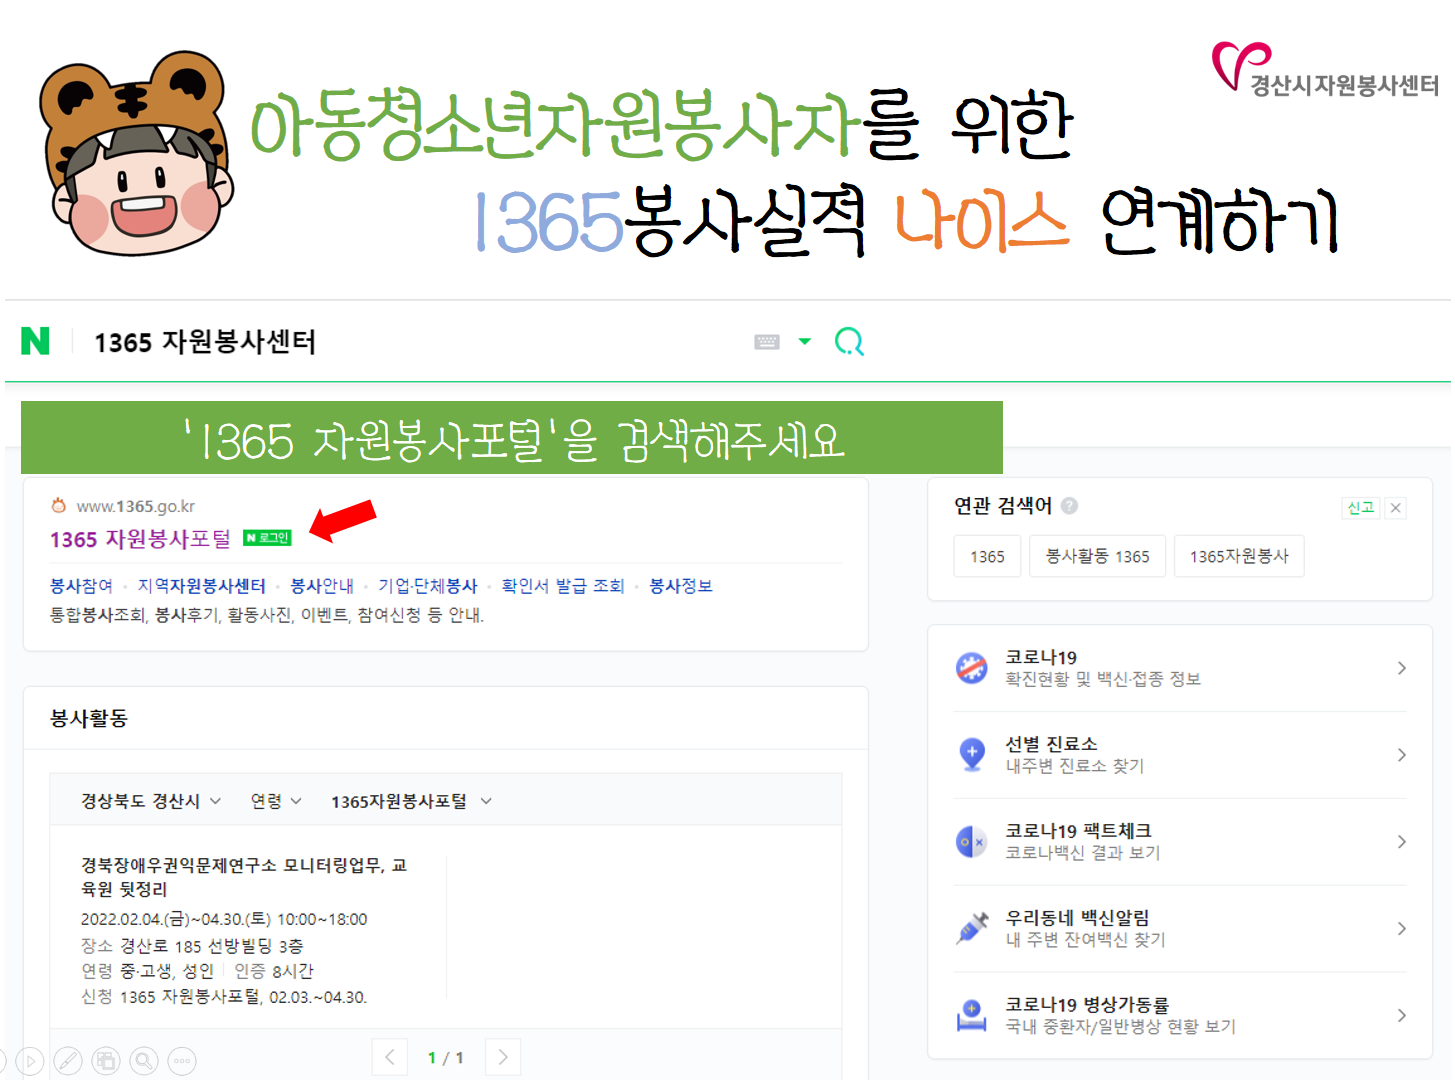This screenshot has height=1080, width=1455.
Task: Click the 봉사참여 sublink
Action: pyautogui.click(x=81, y=586)
